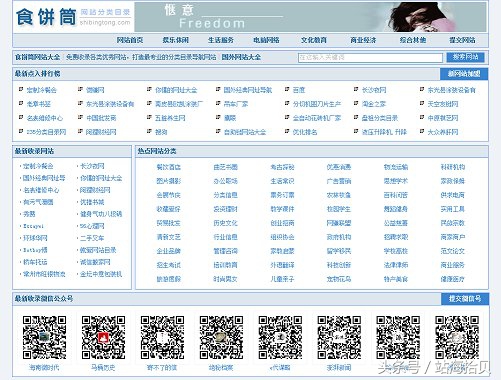The height and width of the screenshot is (380, 501).
Task: Select the 招生考试 category
Action: point(169,265)
